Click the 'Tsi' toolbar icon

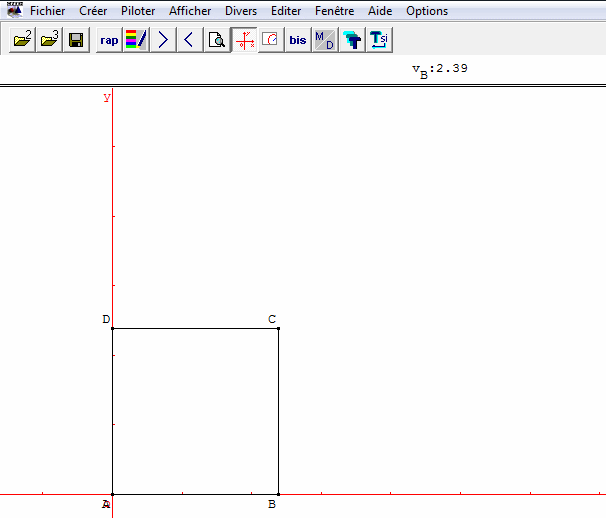pyautogui.click(x=378, y=40)
